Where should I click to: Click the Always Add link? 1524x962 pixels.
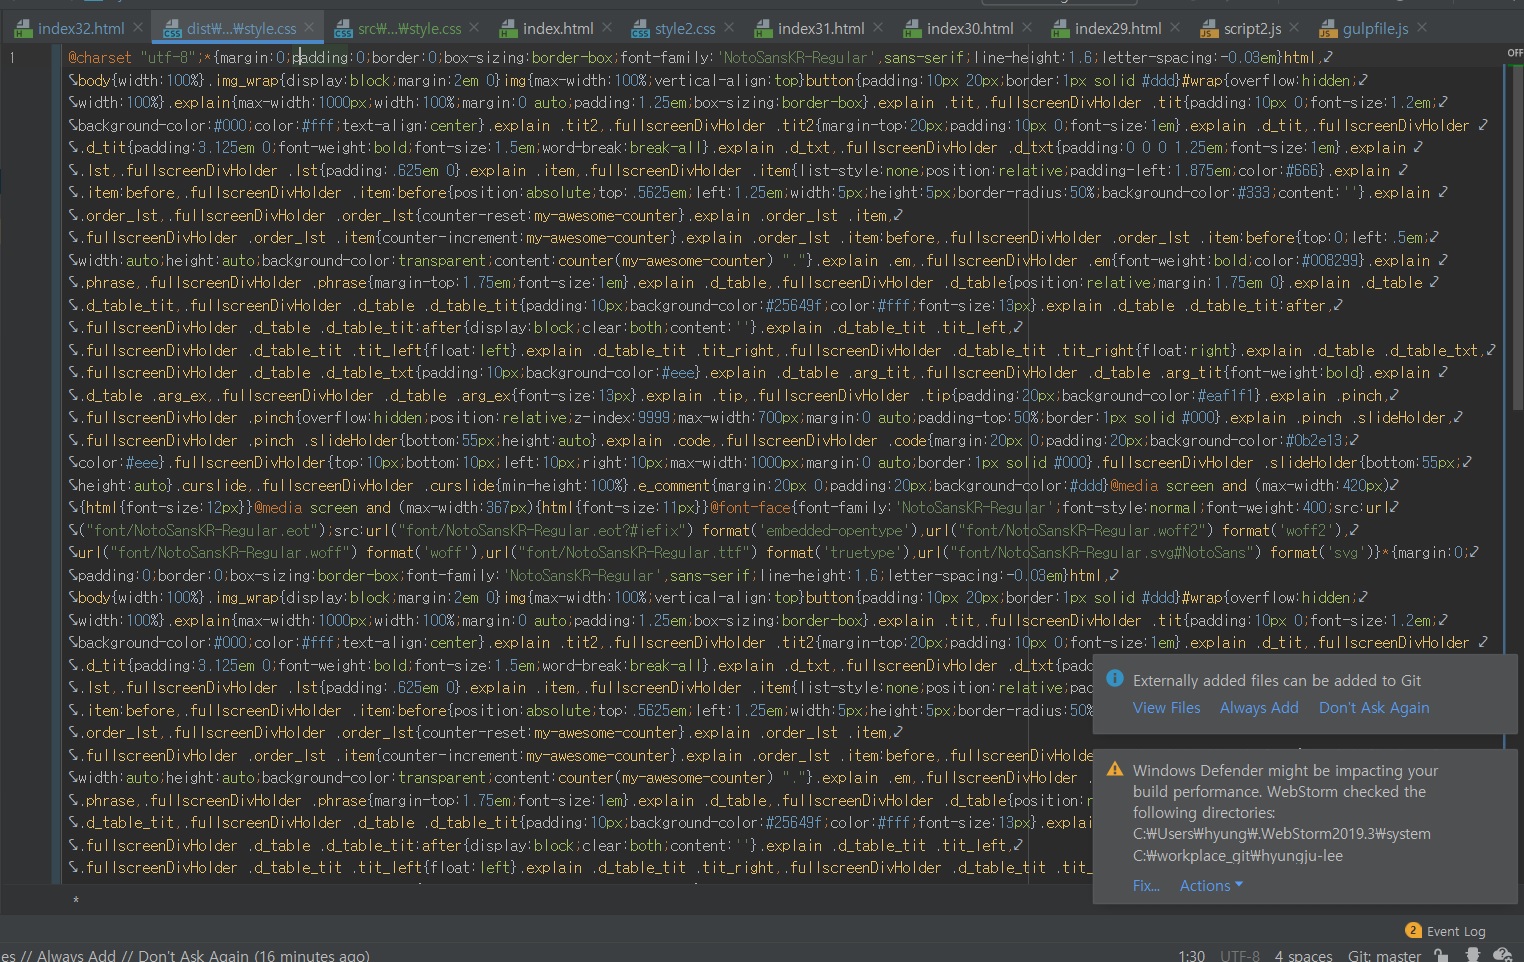pos(1258,707)
